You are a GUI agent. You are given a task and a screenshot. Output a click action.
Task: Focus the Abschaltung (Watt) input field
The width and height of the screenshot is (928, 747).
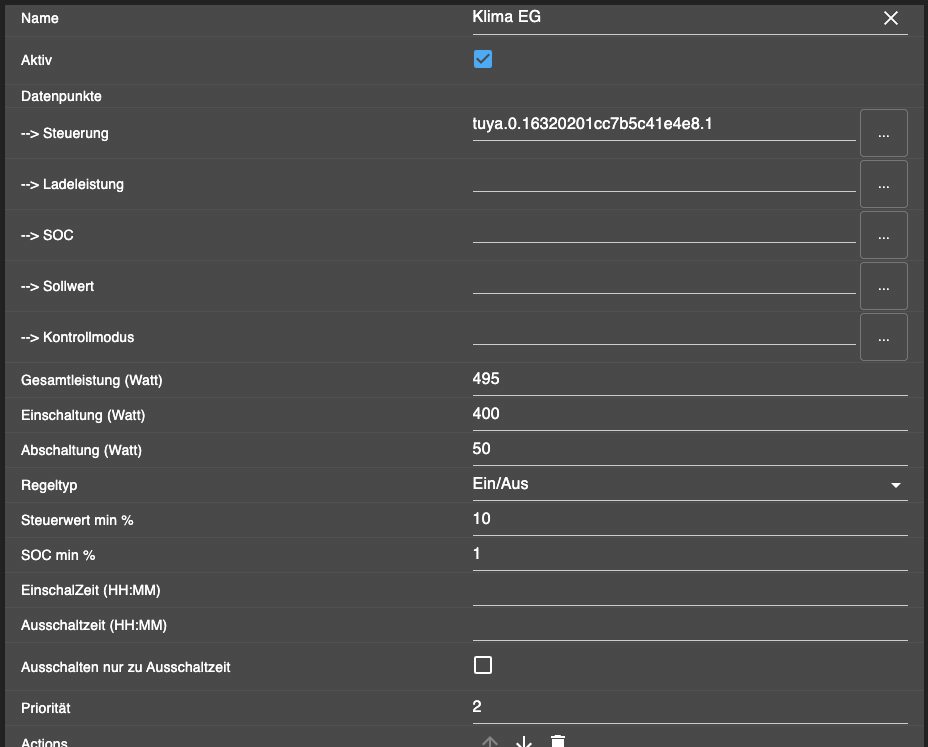click(x=690, y=449)
